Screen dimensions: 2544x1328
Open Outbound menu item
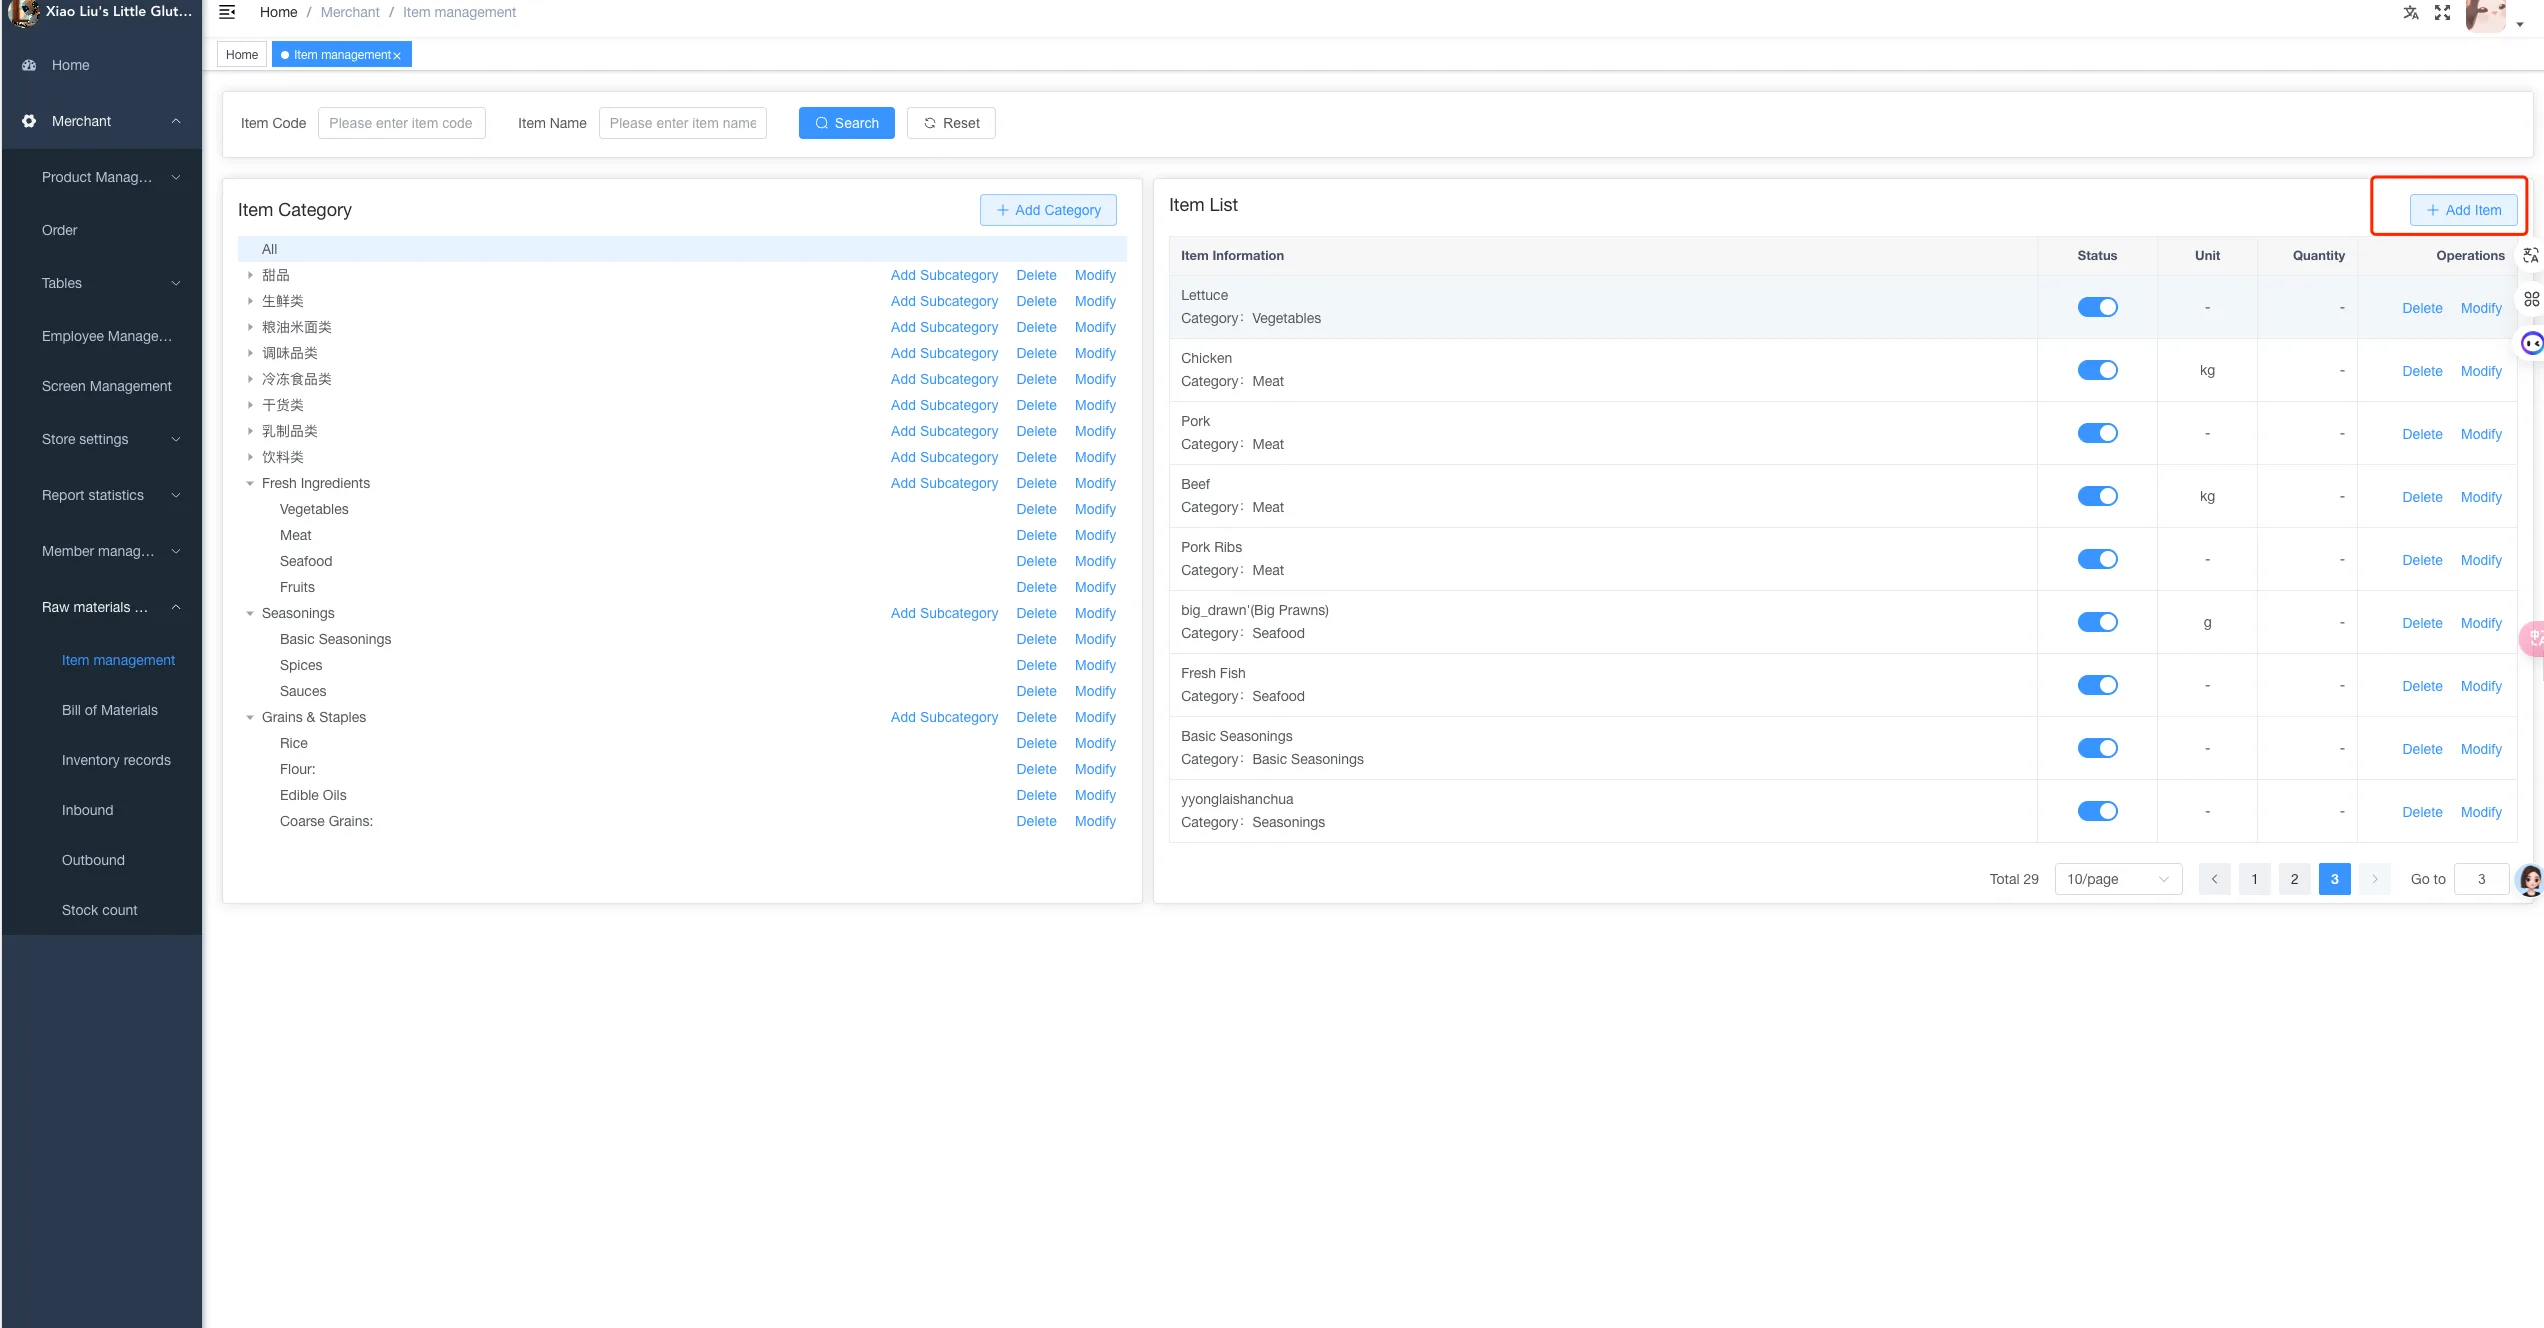click(x=93, y=860)
